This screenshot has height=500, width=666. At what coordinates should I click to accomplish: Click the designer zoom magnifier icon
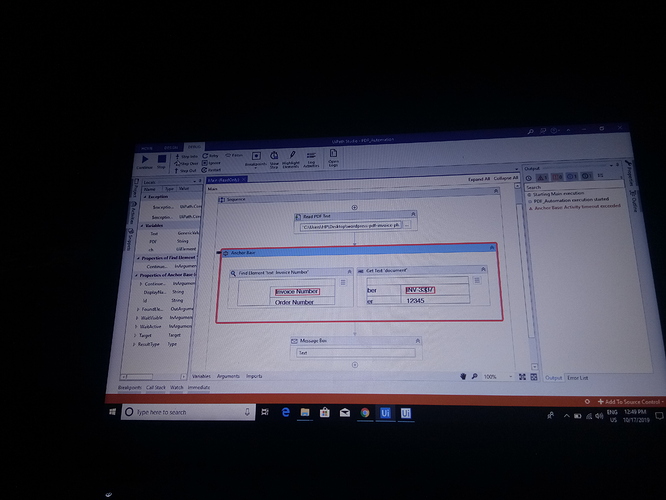(474, 376)
